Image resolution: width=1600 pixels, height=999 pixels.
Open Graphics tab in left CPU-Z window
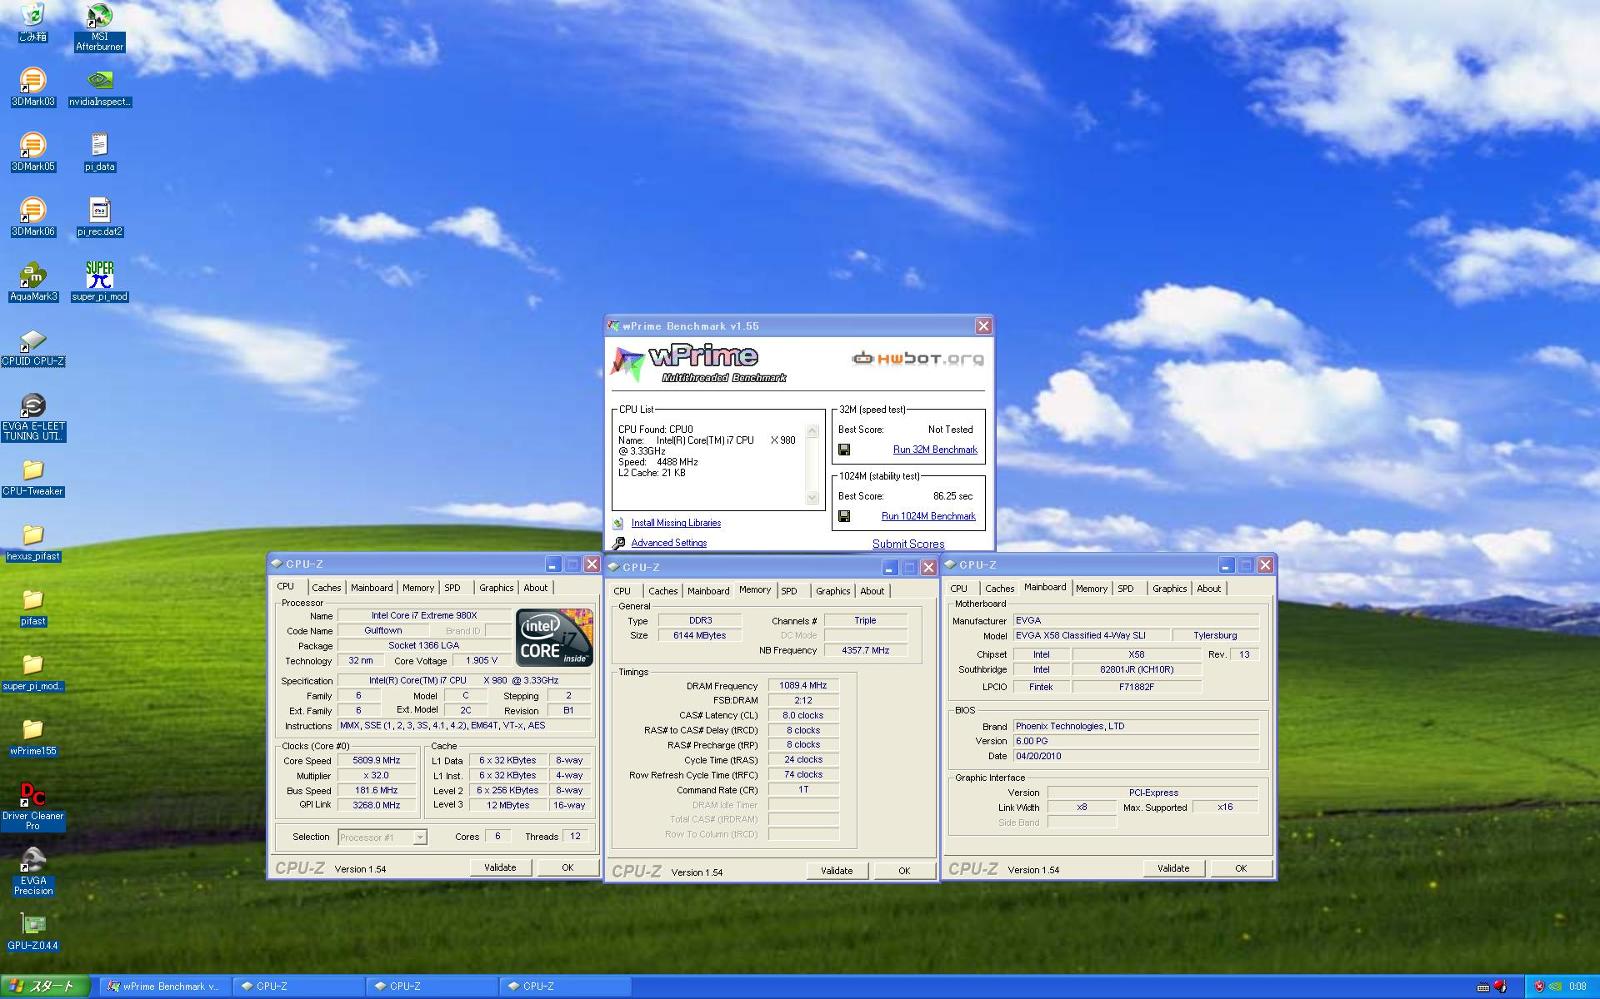tap(496, 588)
